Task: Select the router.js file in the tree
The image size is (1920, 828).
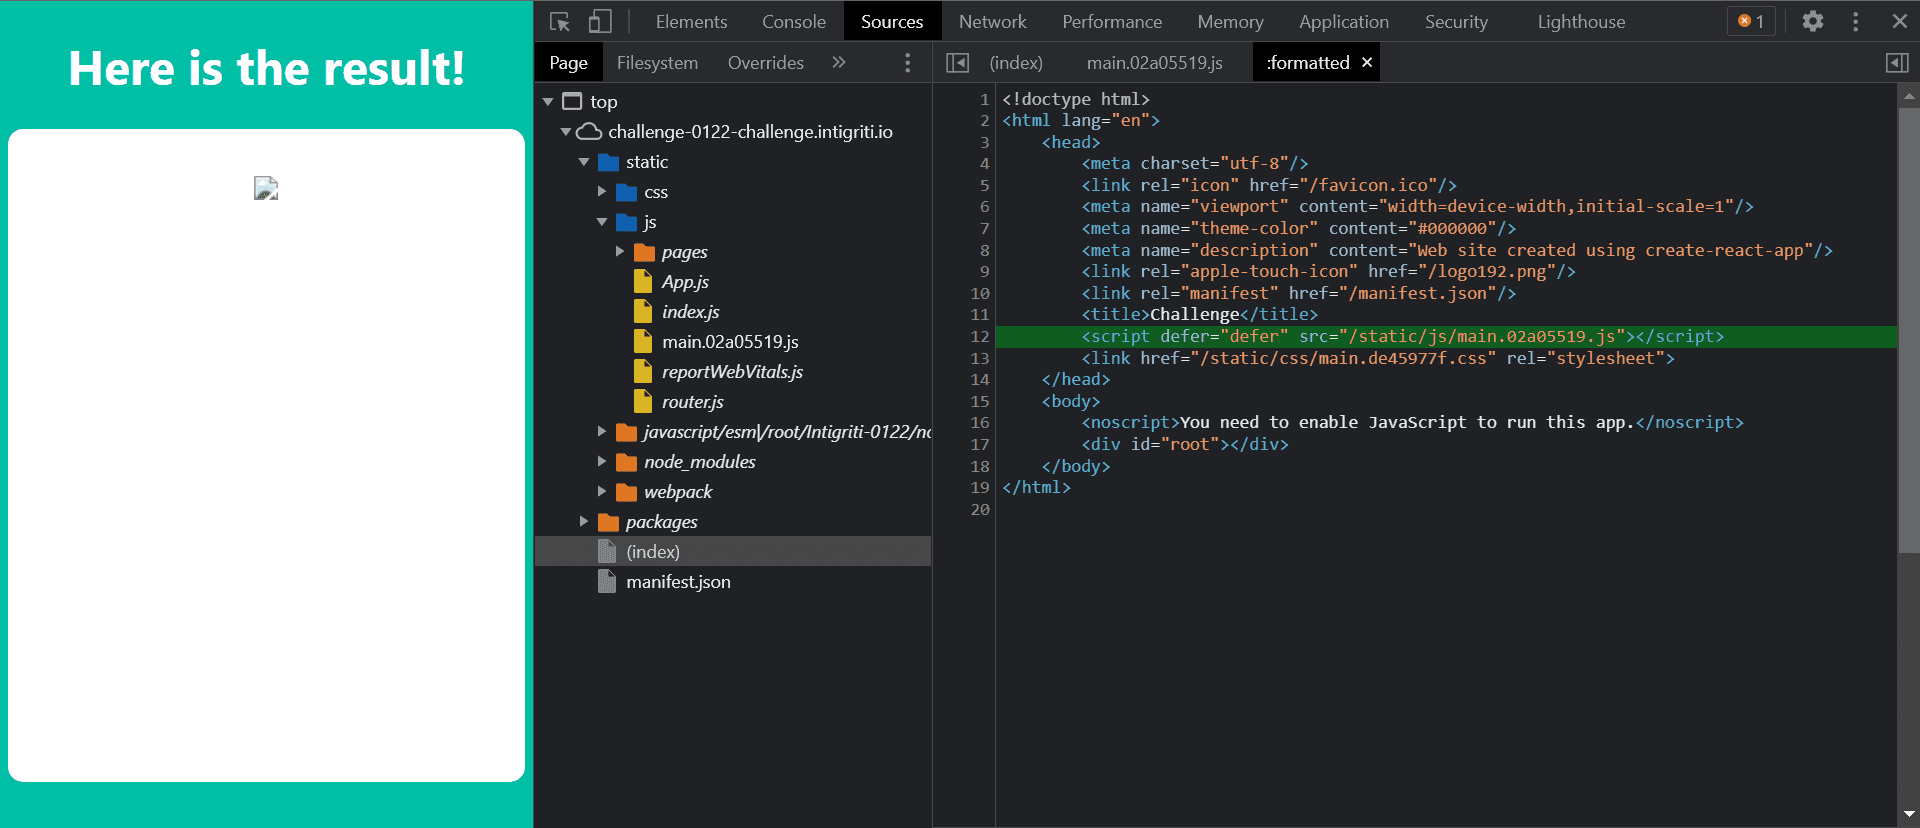Action: [692, 402]
